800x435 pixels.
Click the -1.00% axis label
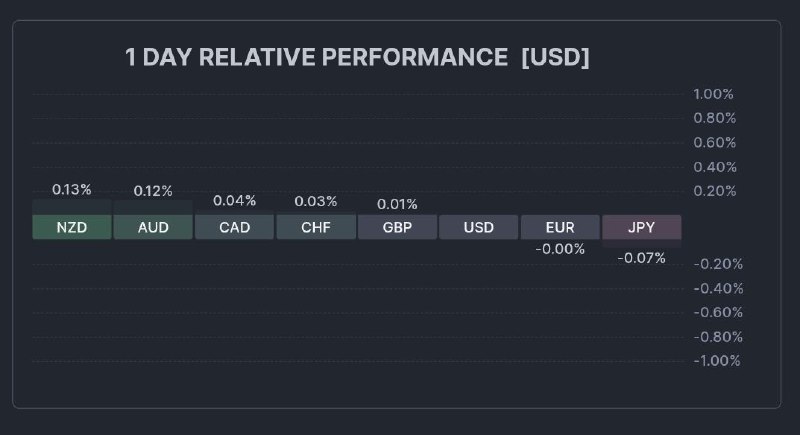[716, 360]
